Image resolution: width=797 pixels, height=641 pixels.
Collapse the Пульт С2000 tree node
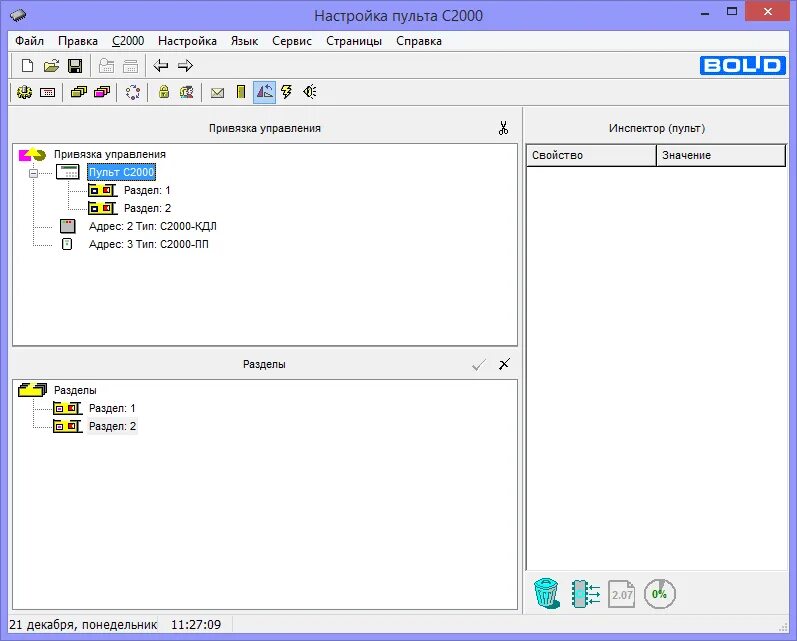click(34, 173)
